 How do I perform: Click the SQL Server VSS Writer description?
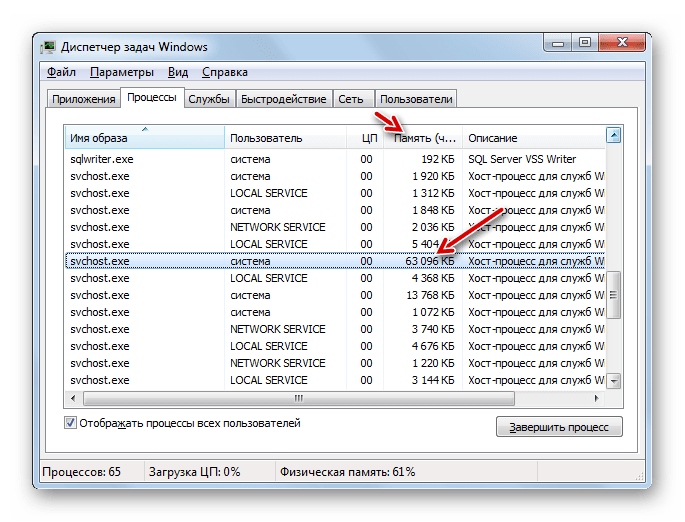pyautogui.click(x=522, y=159)
